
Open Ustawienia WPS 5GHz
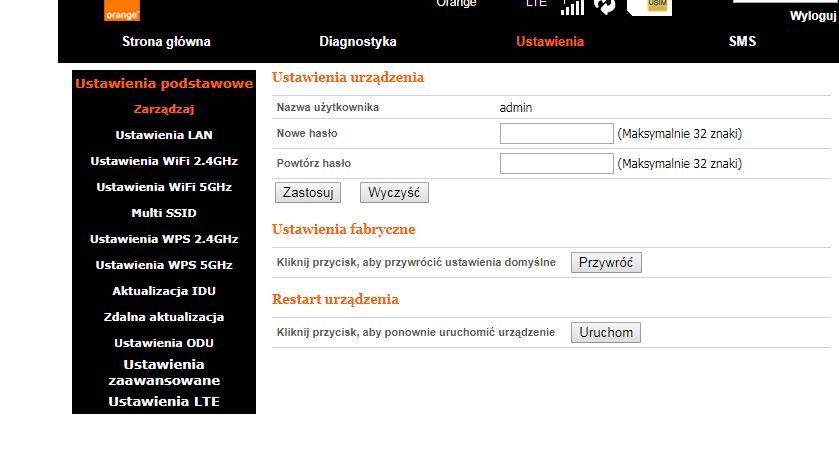pos(164,265)
